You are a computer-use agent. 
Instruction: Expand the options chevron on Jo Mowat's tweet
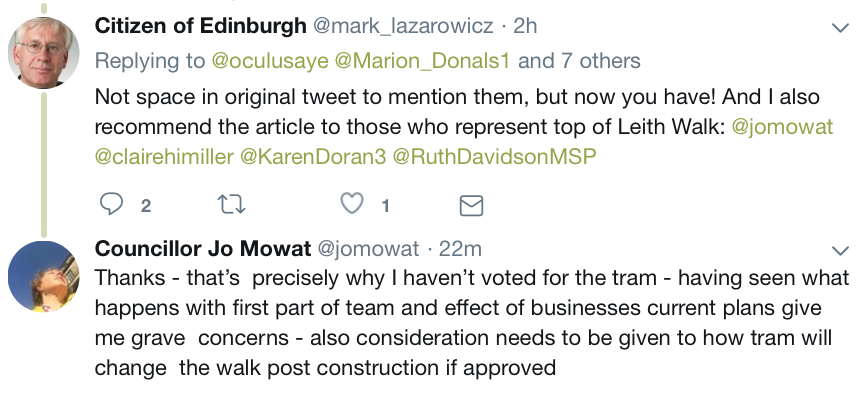coord(840,251)
